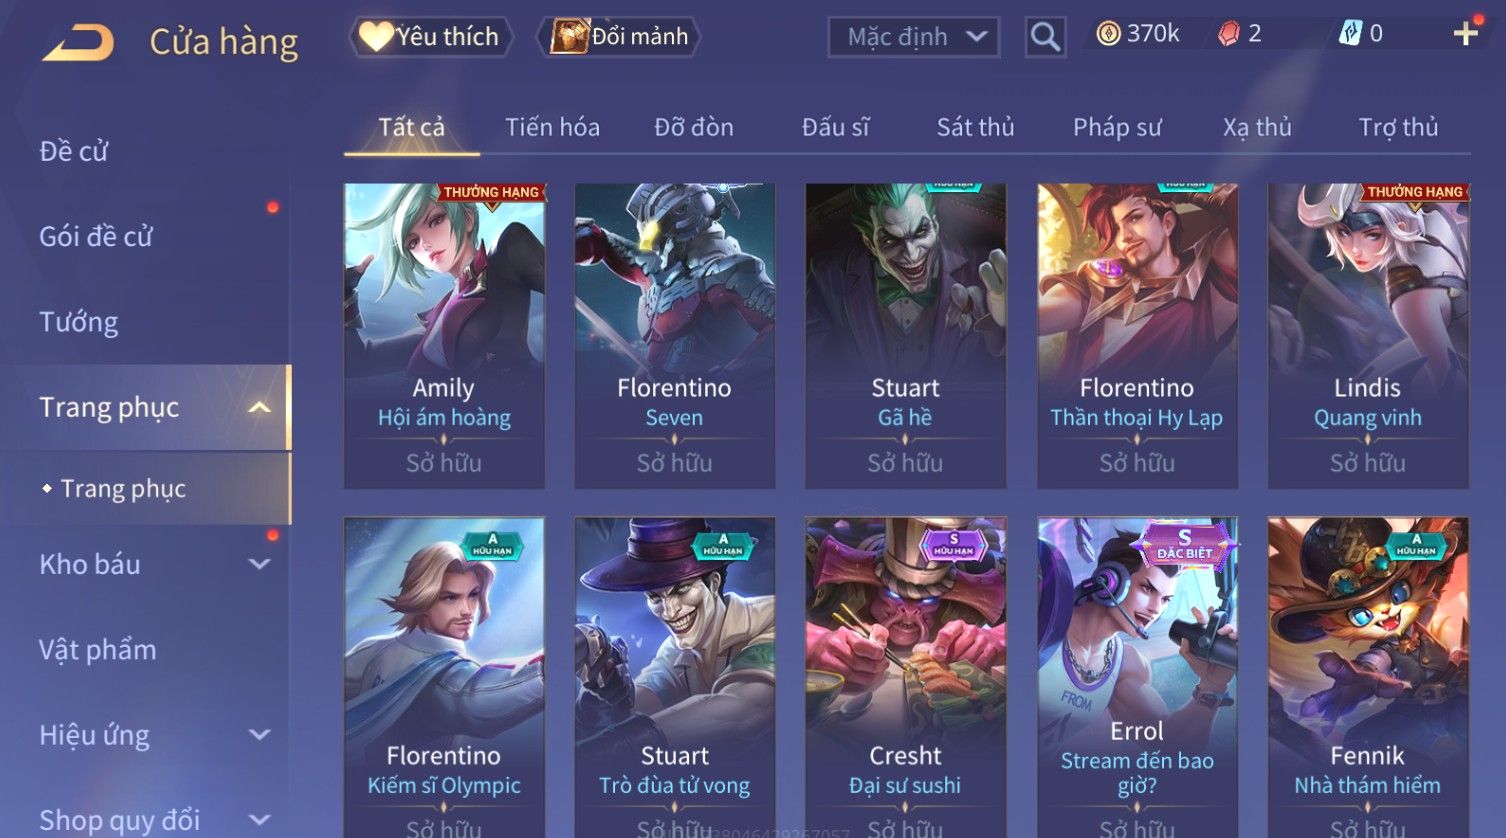Open Đổi mảnh fragment exchange
Image resolution: width=1506 pixels, height=838 pixels.
coord(620,37)
